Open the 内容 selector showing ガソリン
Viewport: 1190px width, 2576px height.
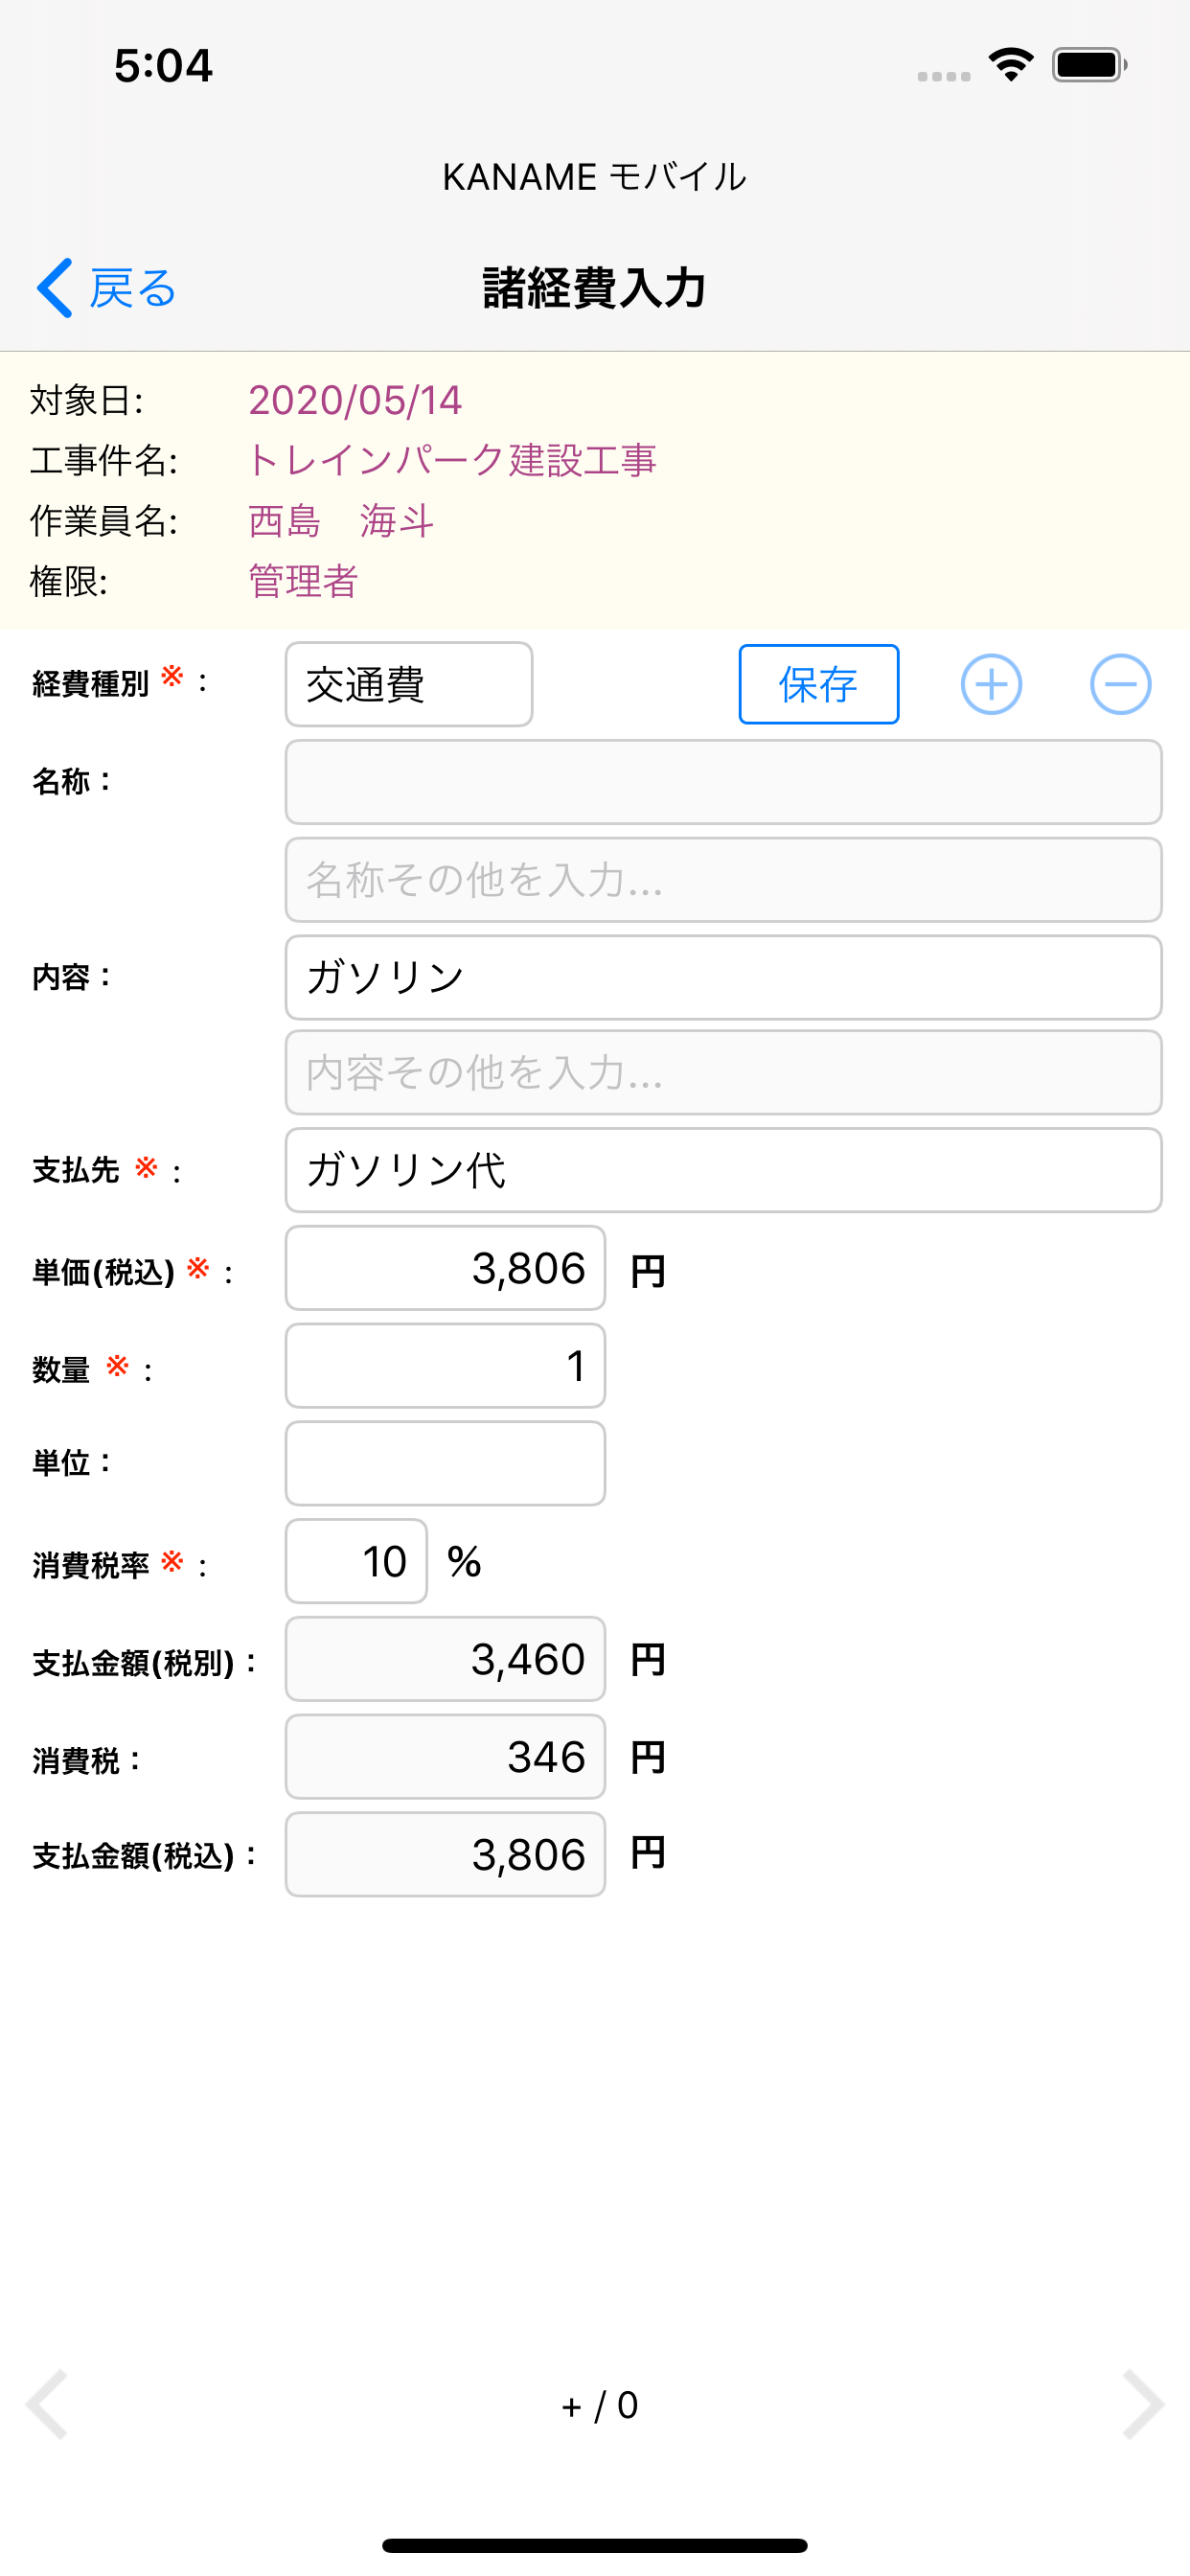click(x=722, y=977)
